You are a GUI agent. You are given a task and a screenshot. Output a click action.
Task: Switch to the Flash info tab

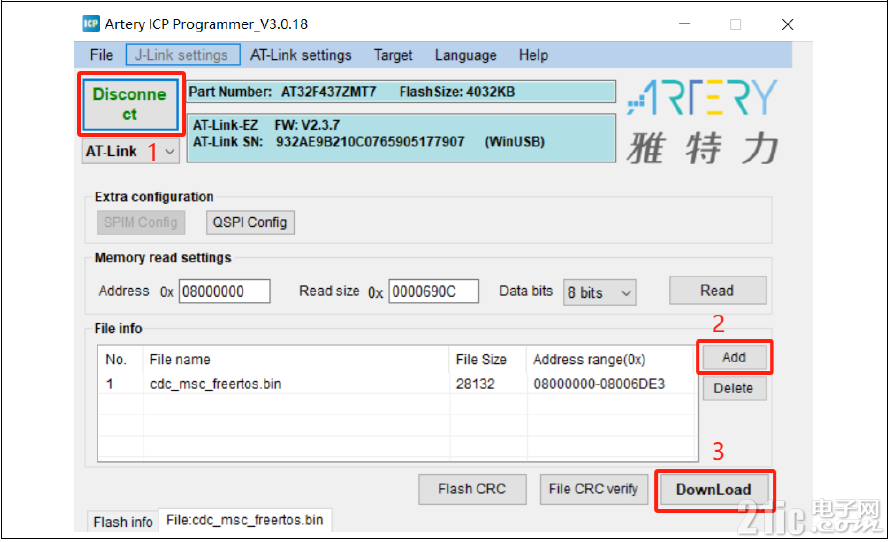(123, 522)
